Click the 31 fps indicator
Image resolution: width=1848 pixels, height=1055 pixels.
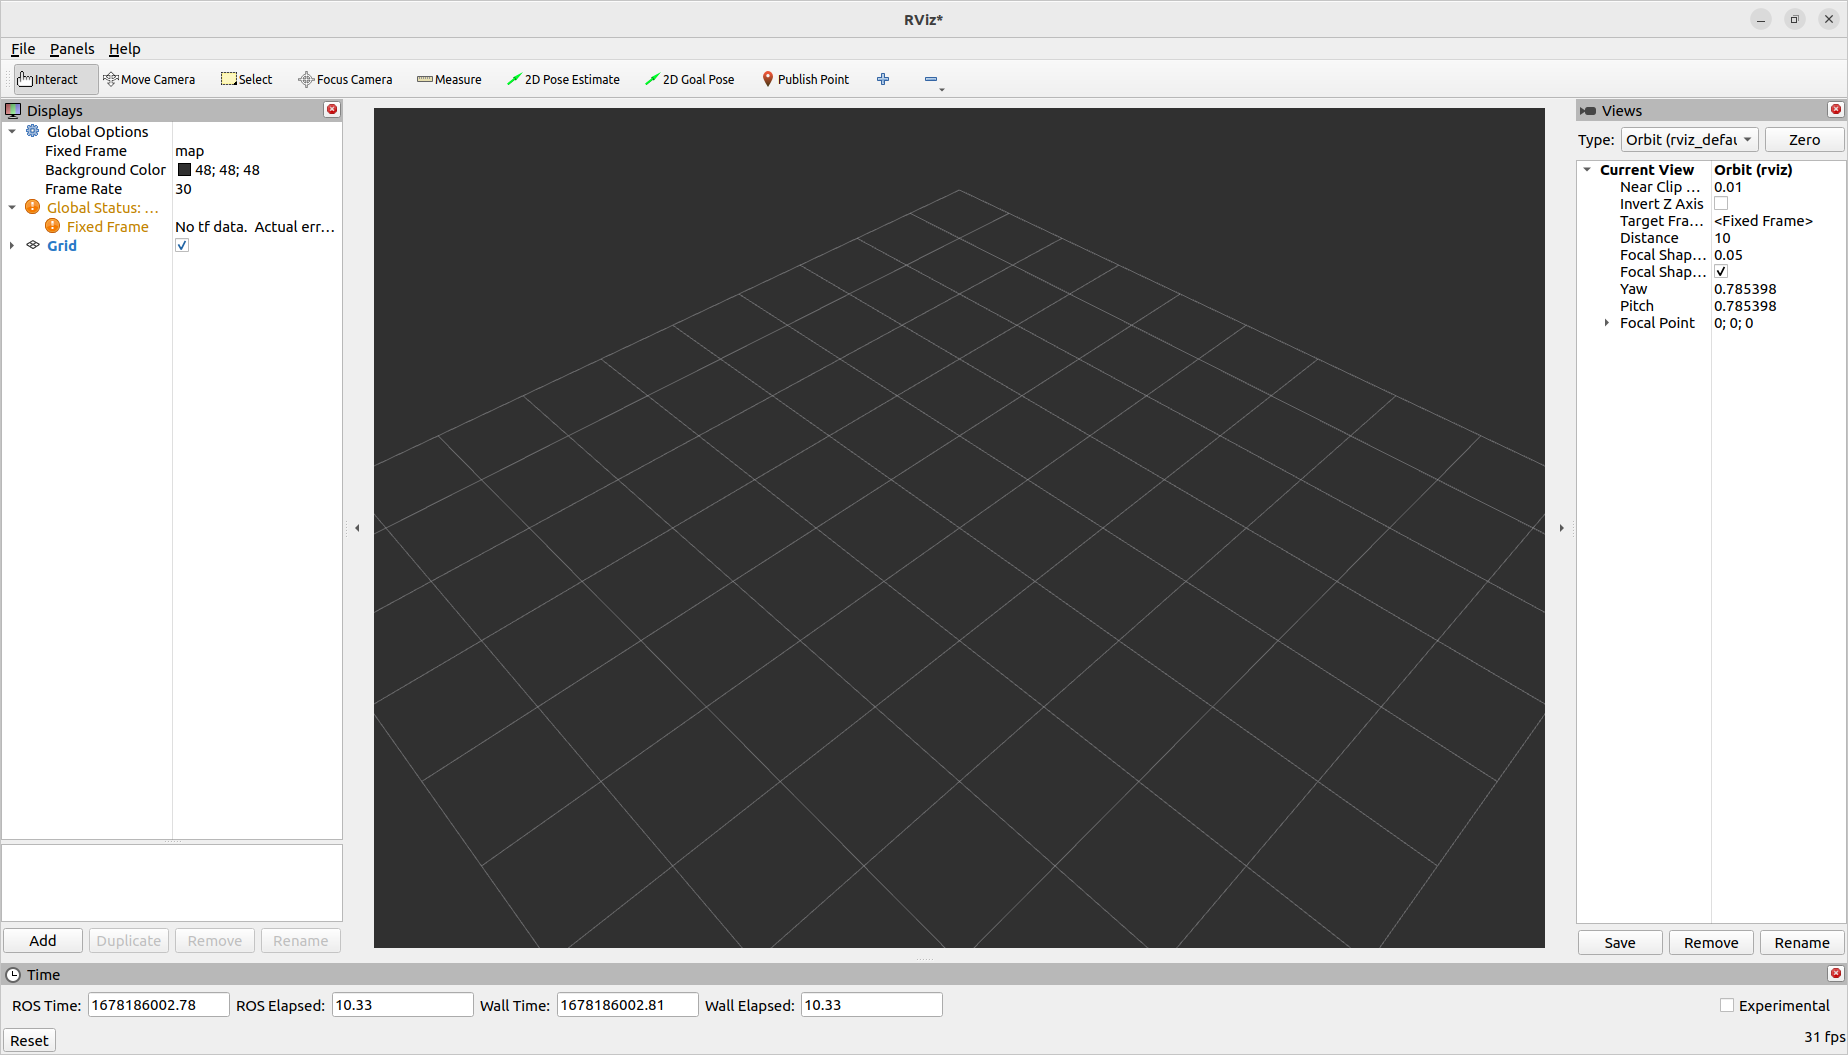[1824, 1037]
